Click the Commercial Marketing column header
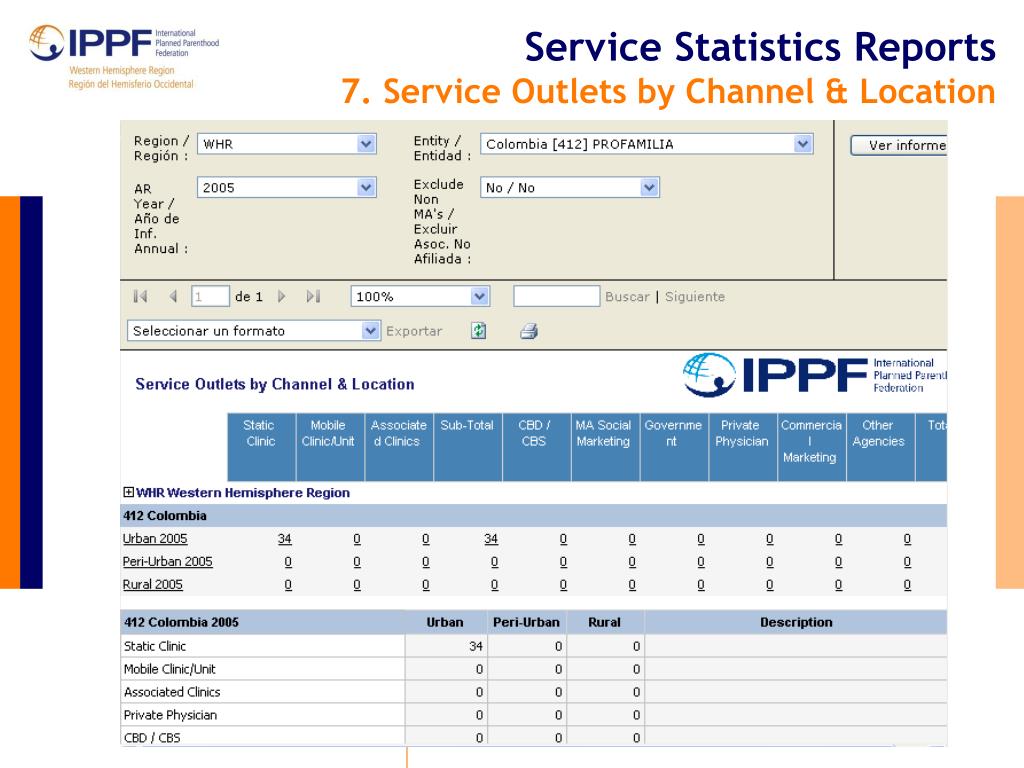Image resolution: width=1024 pixels, height=768 pixels. tap(812, 447)
